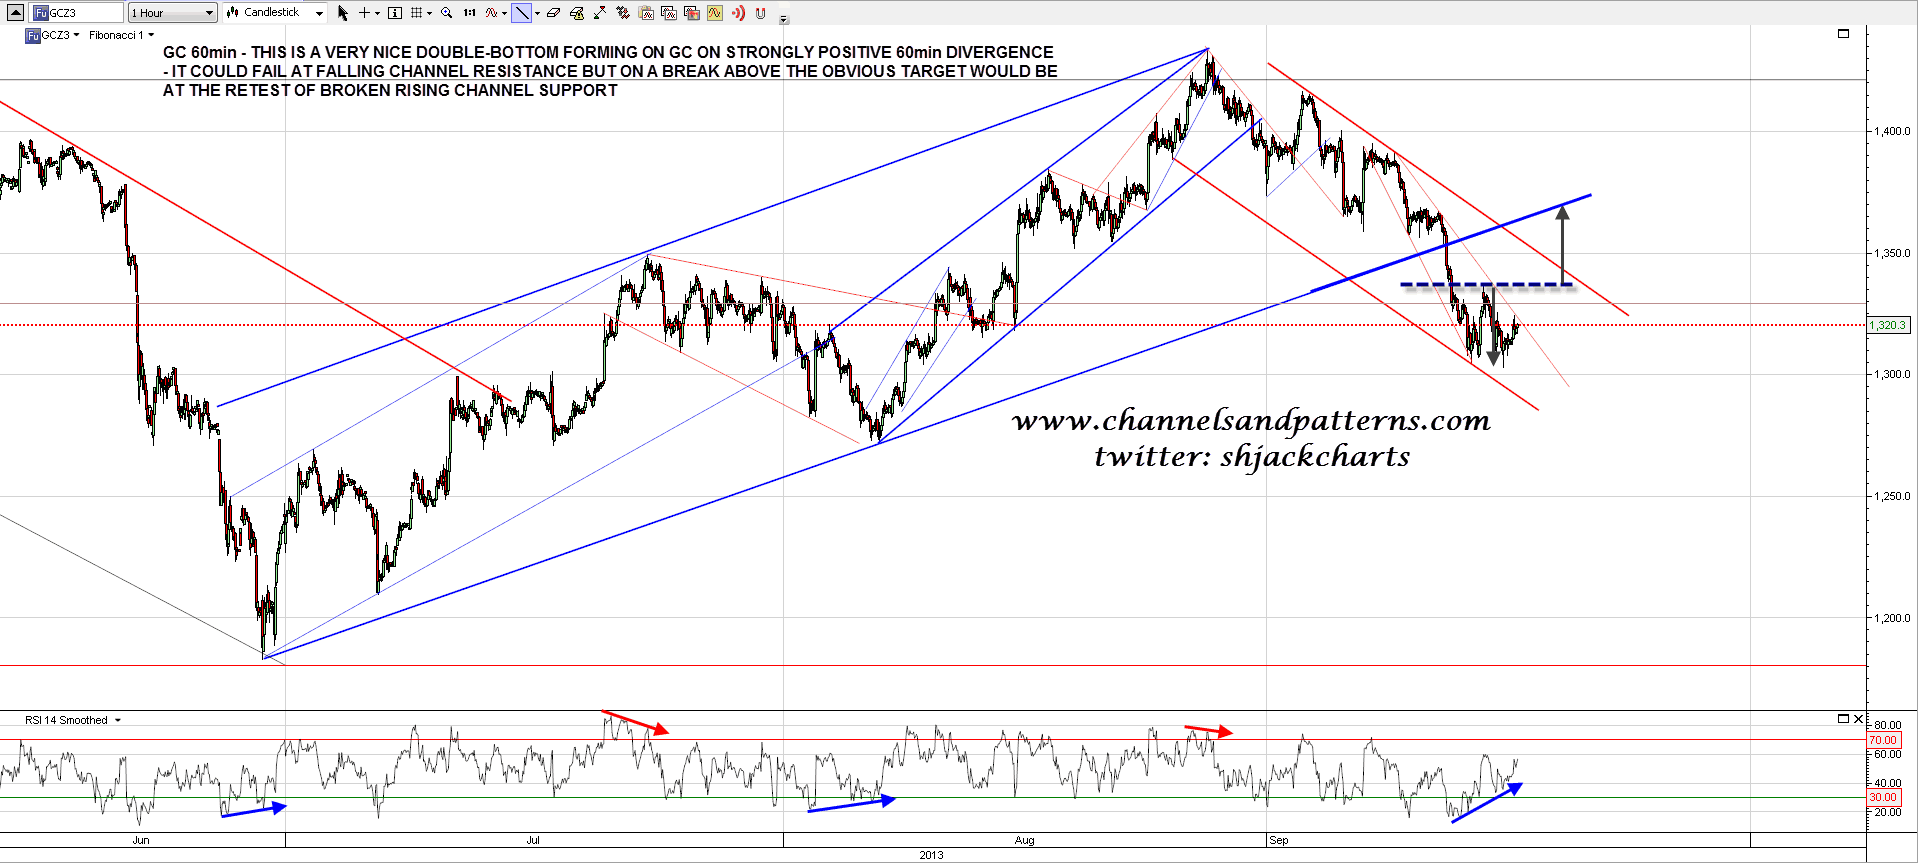Click the magnet snap icon
The image size is (1918, 863).
[760, 13]
